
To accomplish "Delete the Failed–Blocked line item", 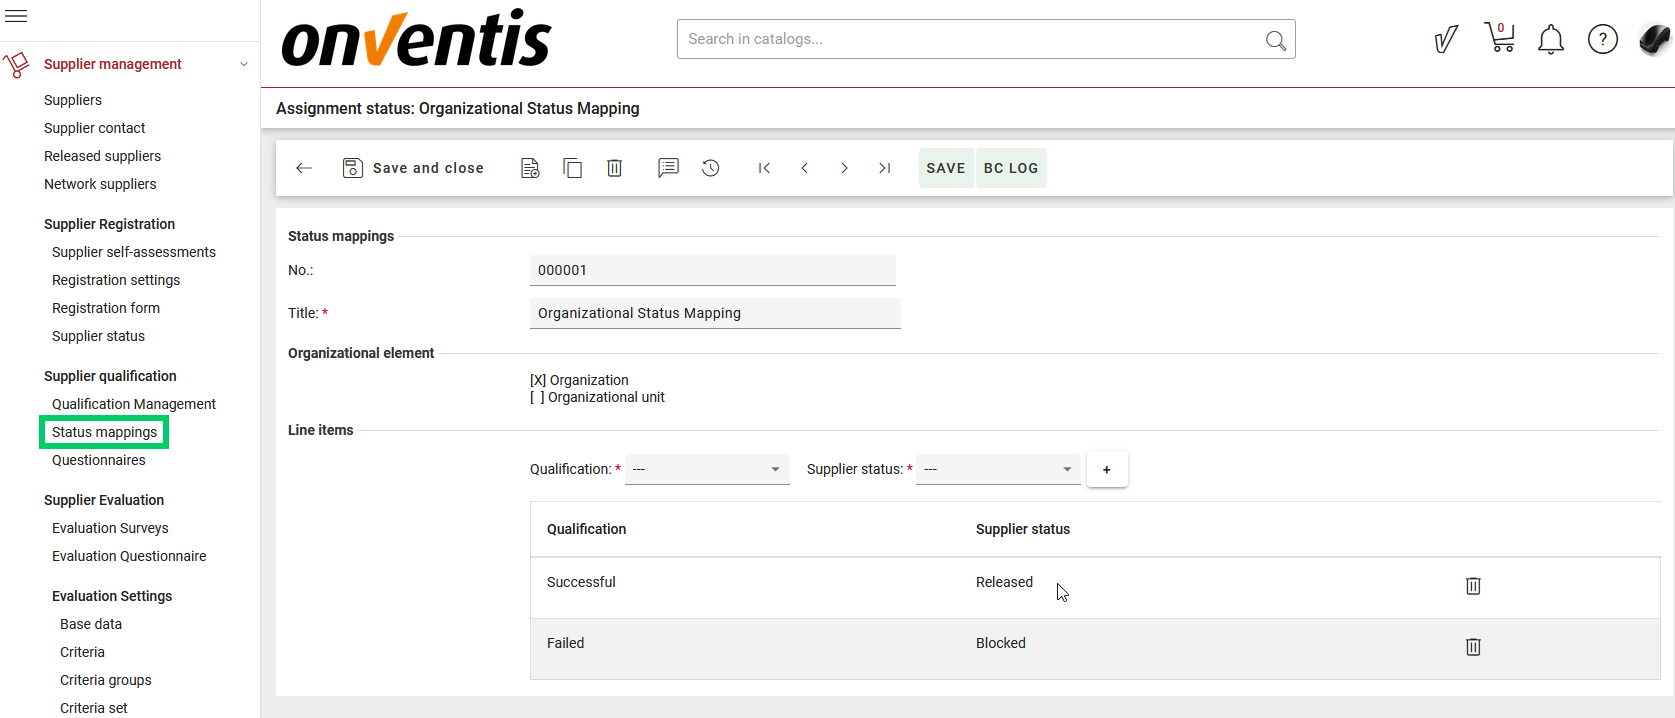I will tap(1472, 647).
